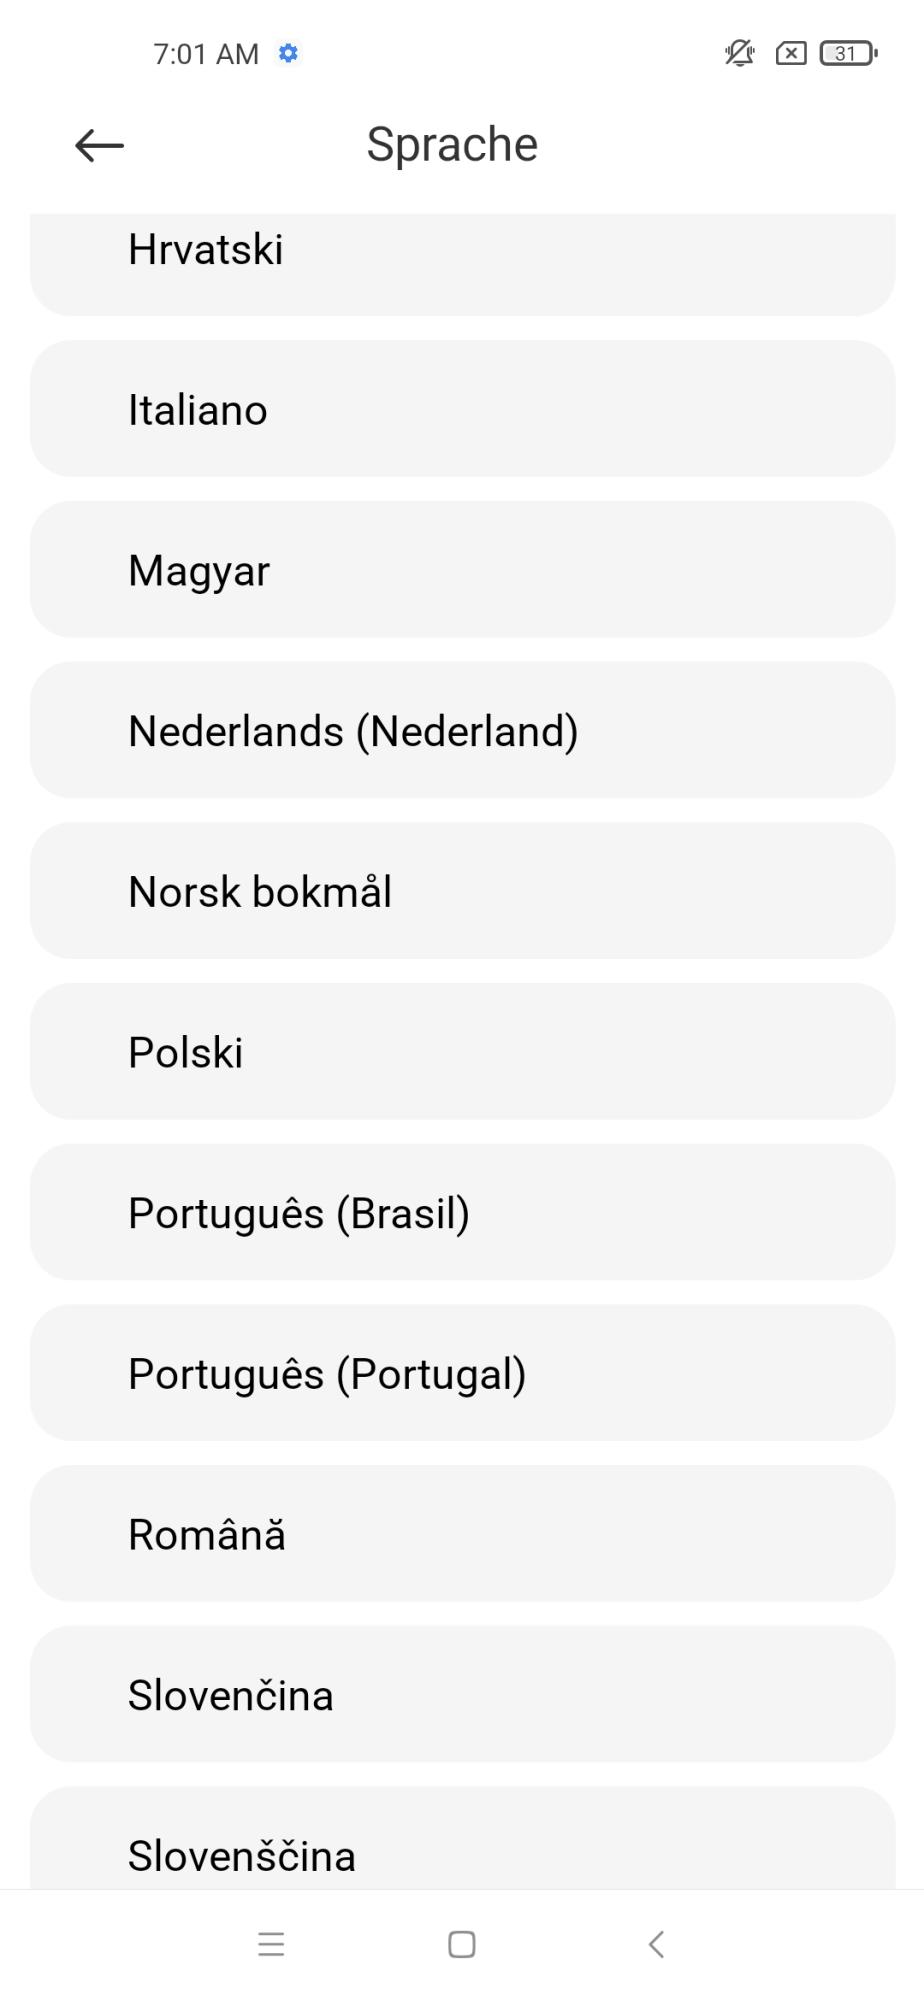
Task: Tap the back arrow in the header
Action: [x=99, y=146]
